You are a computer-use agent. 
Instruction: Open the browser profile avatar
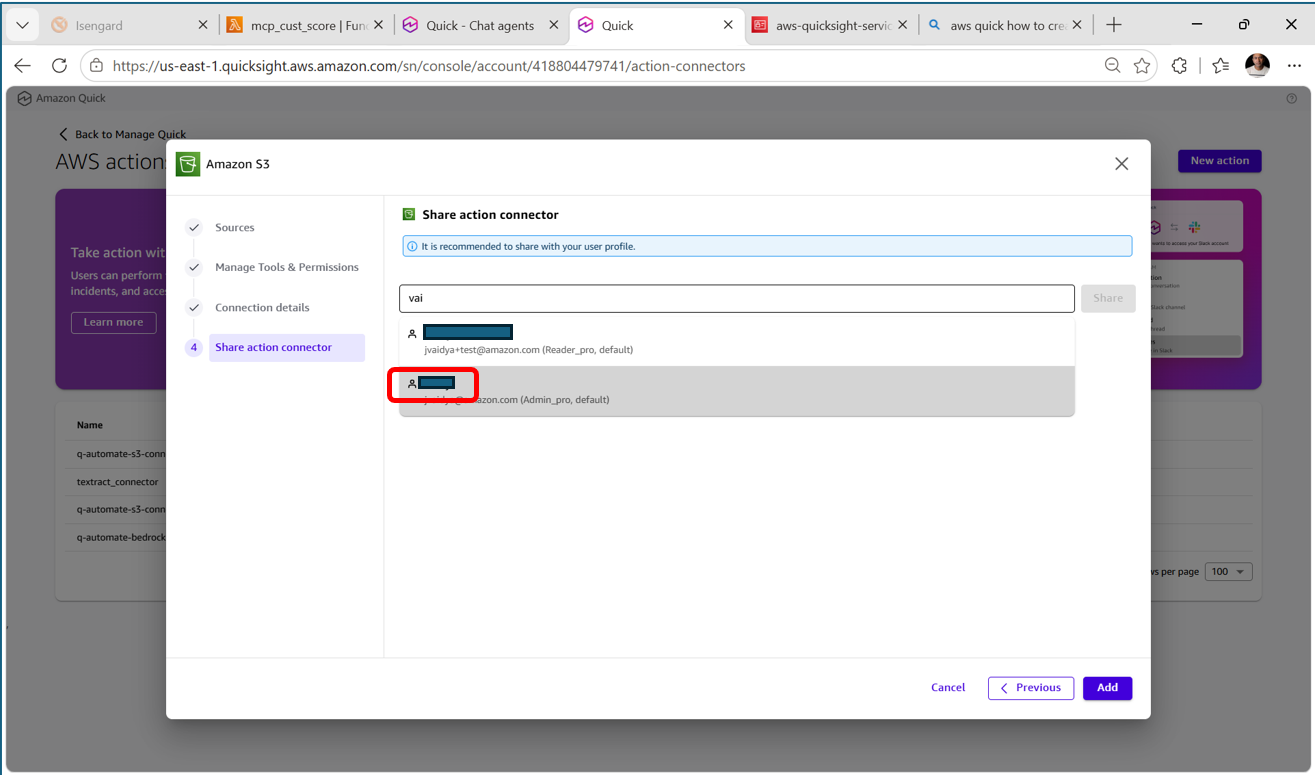coord(1258,66)
